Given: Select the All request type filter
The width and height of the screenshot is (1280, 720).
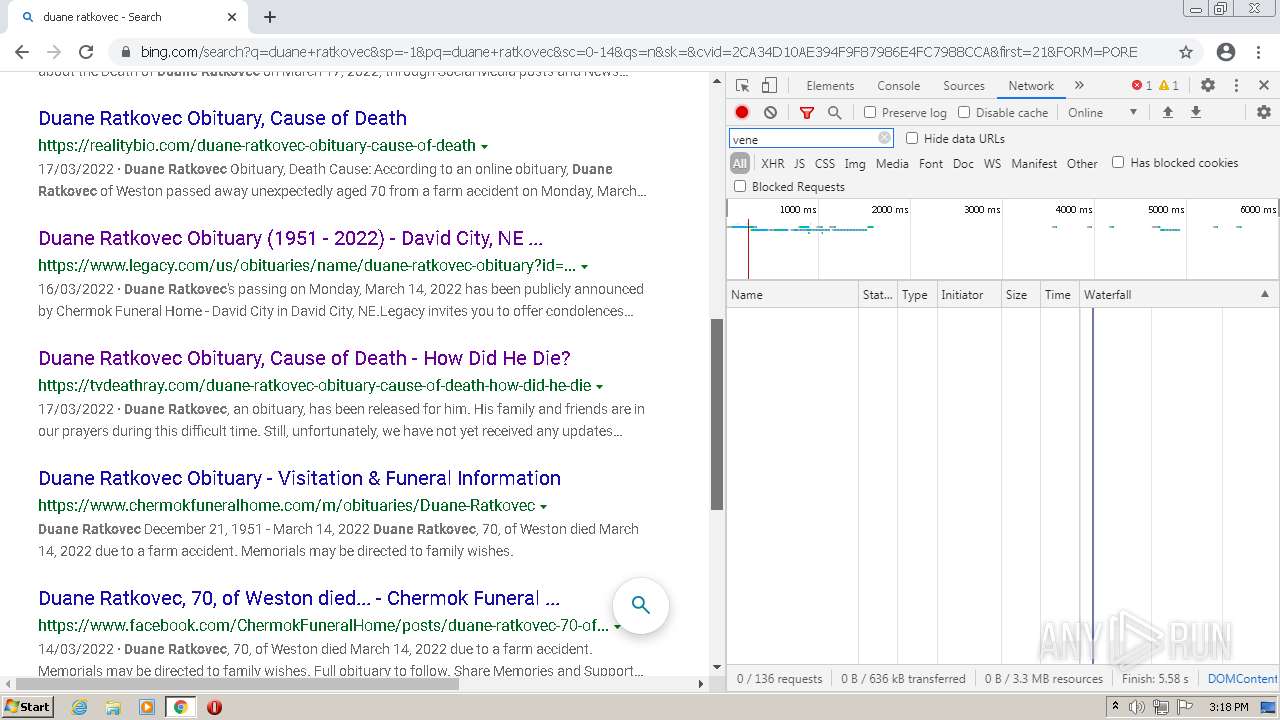Looking at the screenshot, I should pyautogui.click(x=740, y=163).
